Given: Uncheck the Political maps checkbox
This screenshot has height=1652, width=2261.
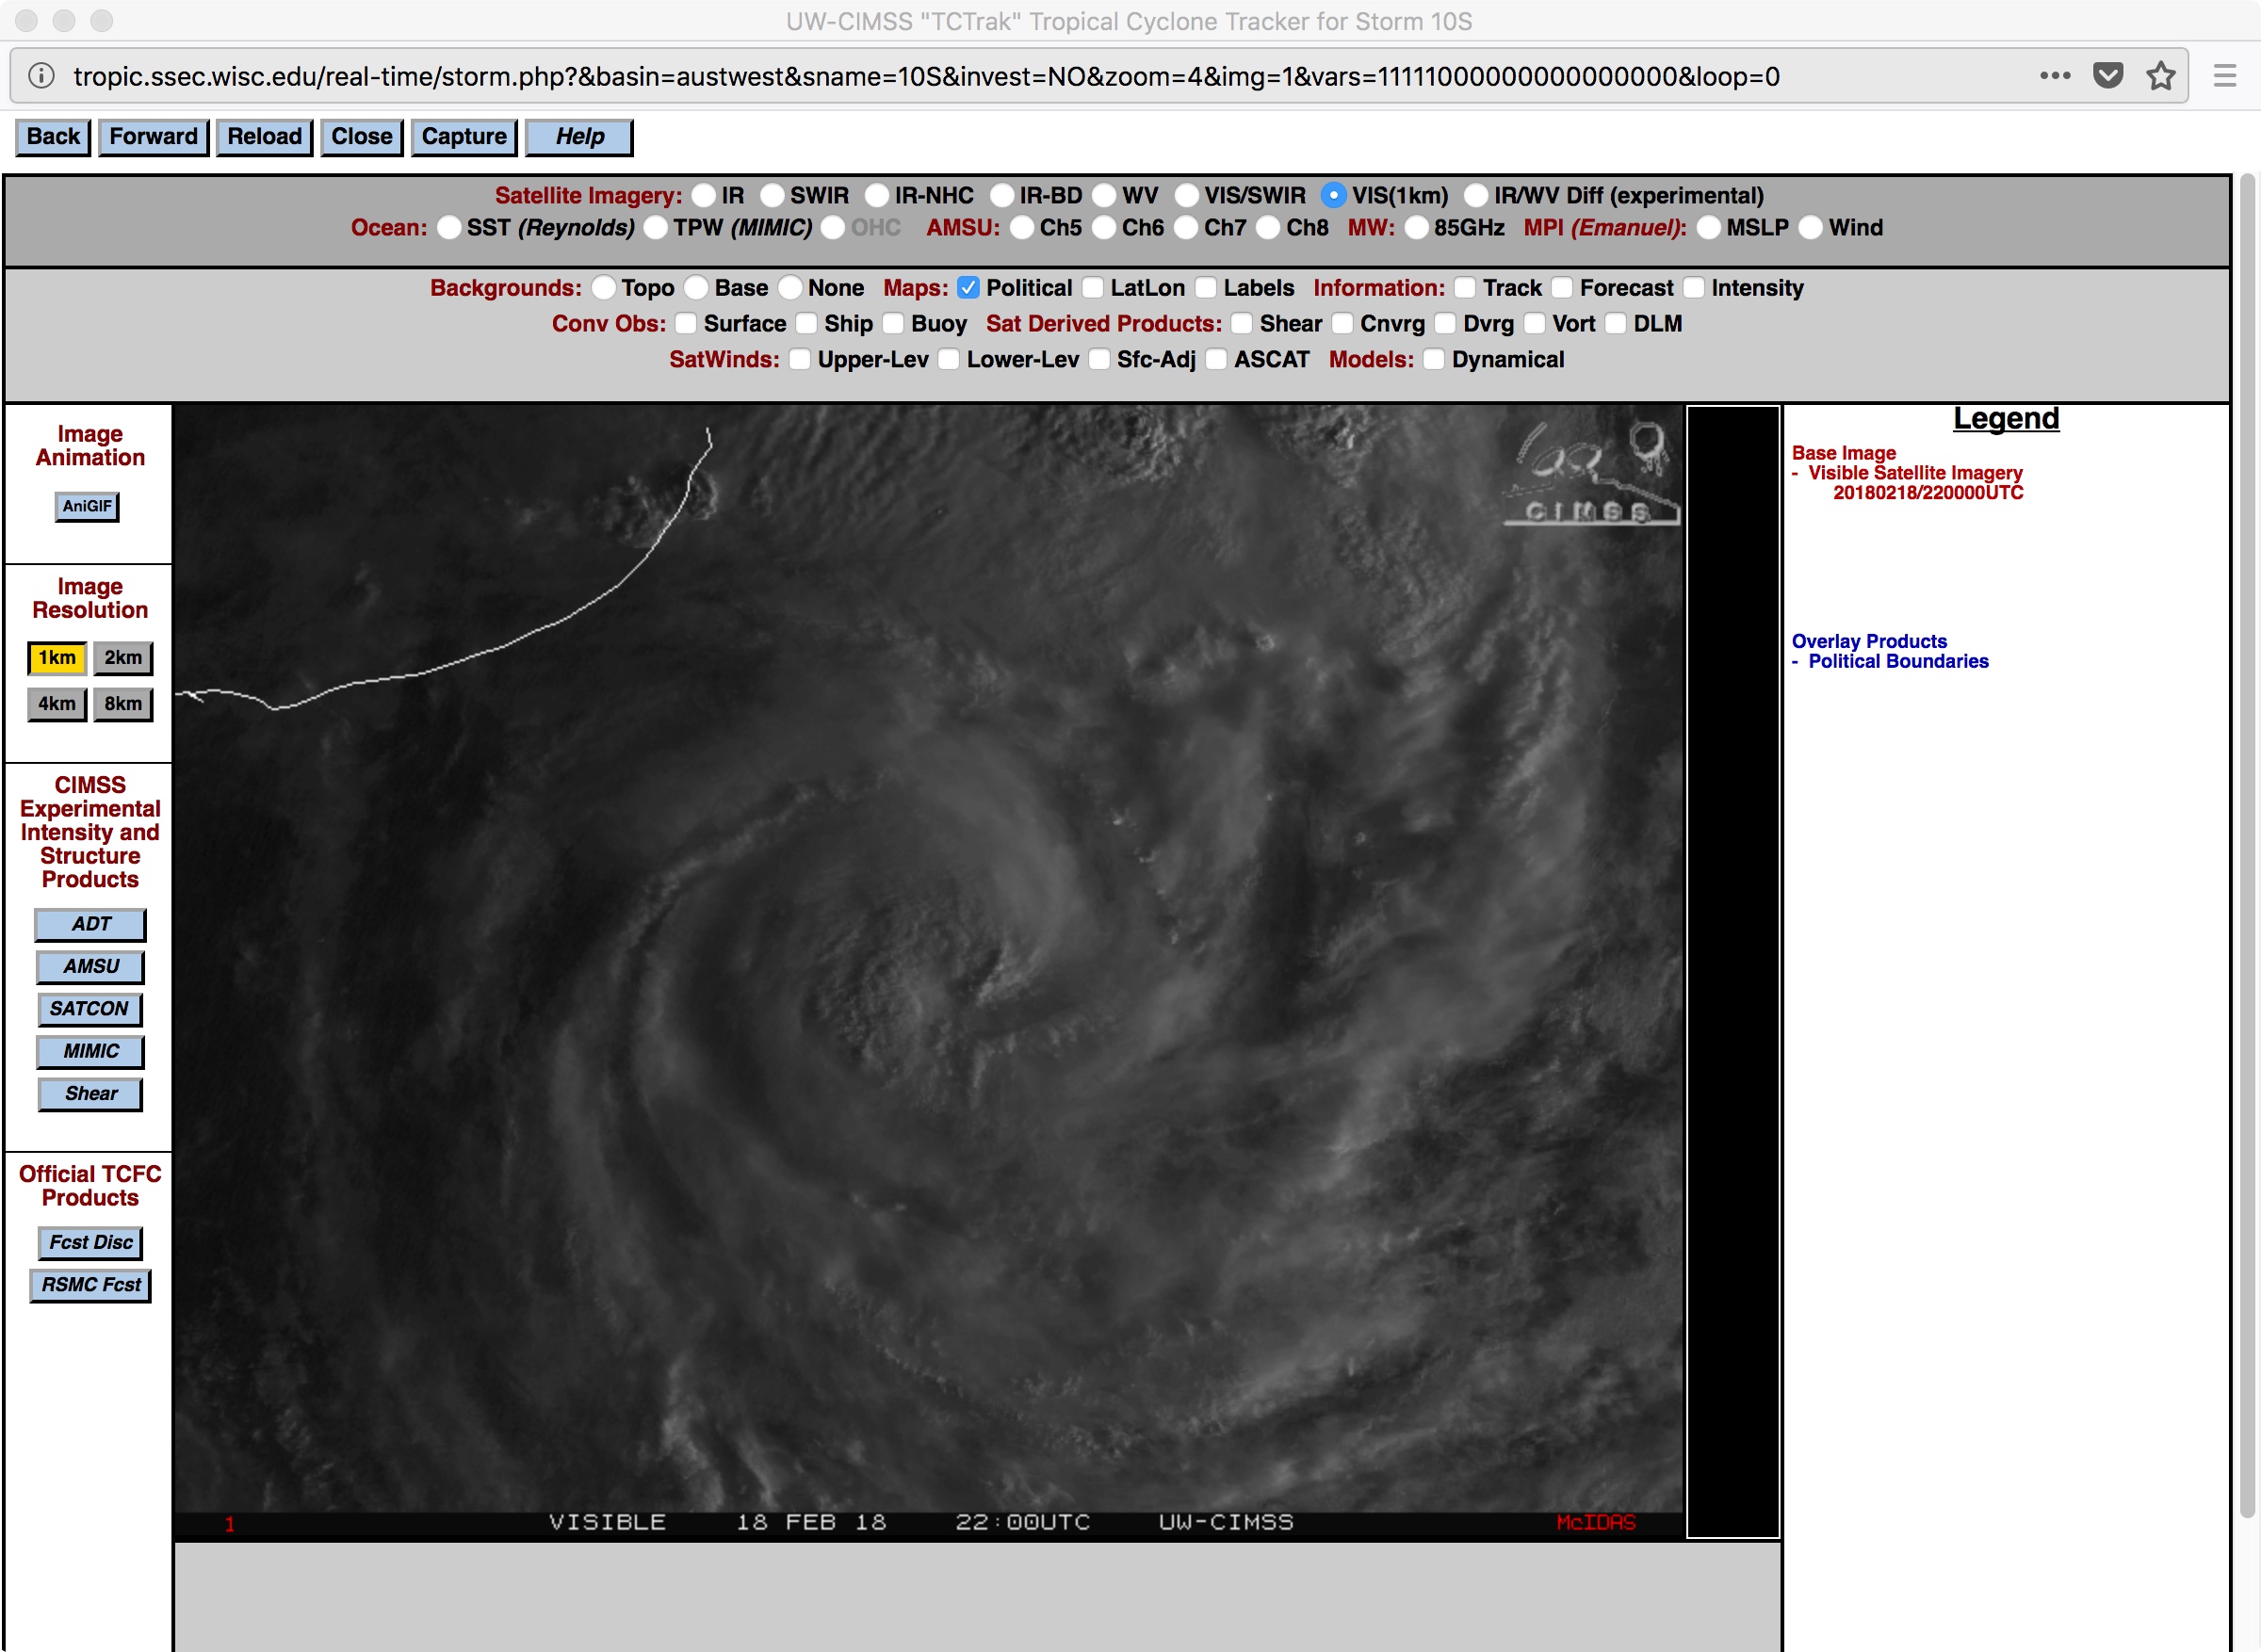Looking at the screenshot, I should (967, 288).
